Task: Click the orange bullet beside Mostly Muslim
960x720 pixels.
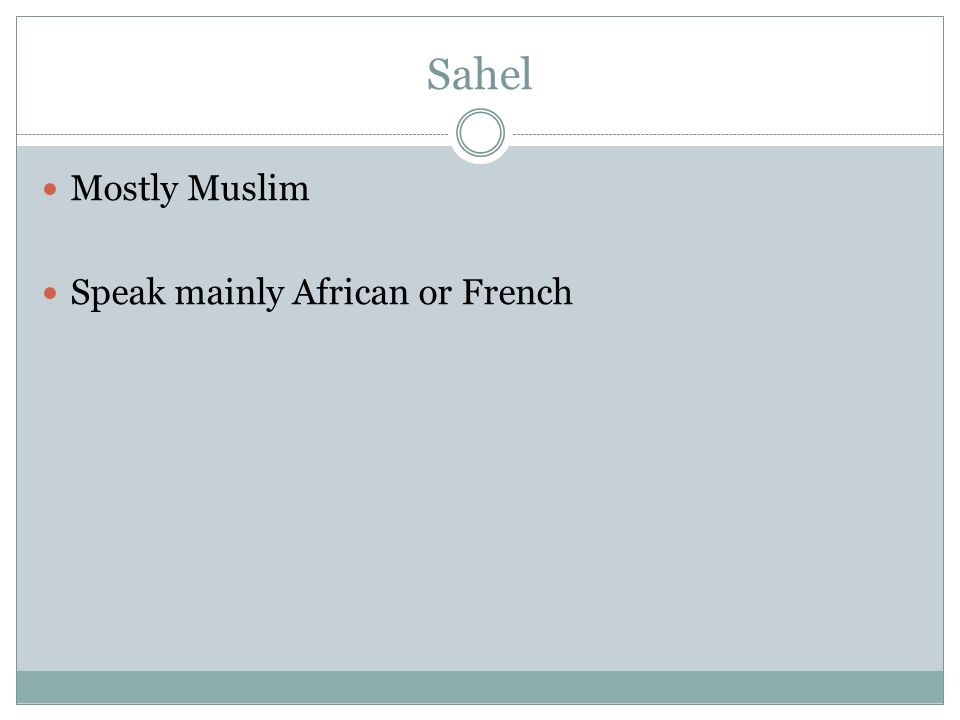Action: click(x=50, y=189)
